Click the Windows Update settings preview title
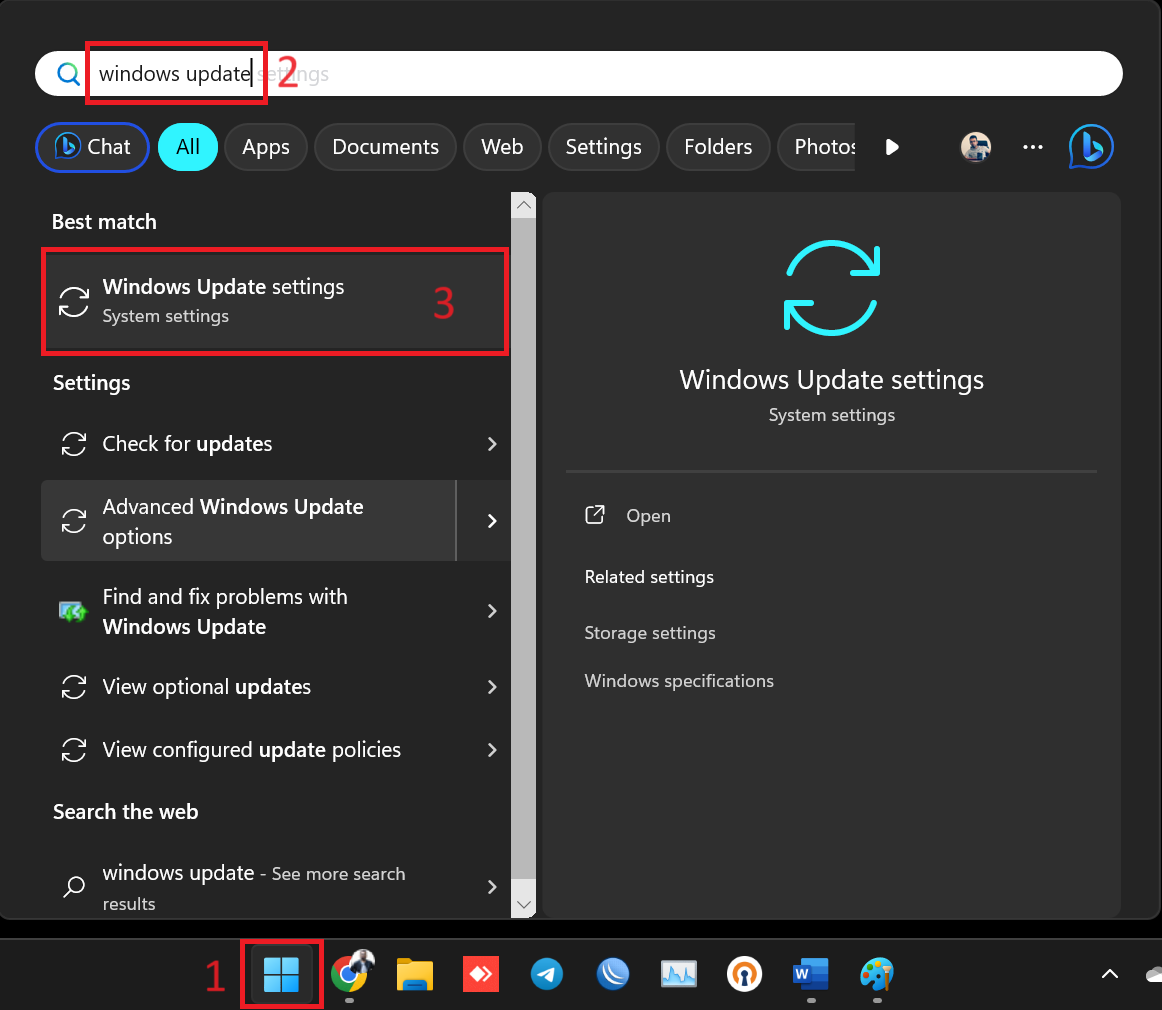1162x1010 pixels. point(831,379)
